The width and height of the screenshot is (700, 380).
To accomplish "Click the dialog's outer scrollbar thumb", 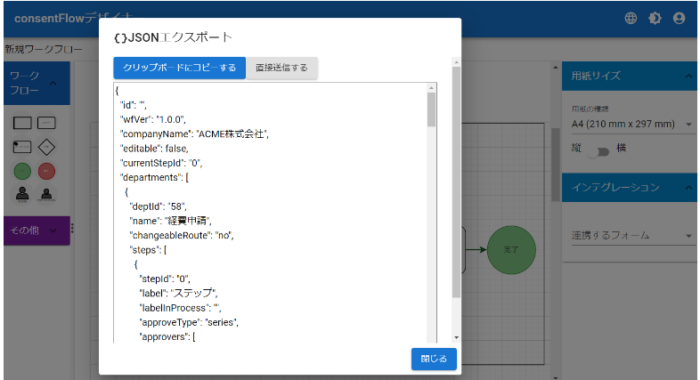I will click(456, 182).
